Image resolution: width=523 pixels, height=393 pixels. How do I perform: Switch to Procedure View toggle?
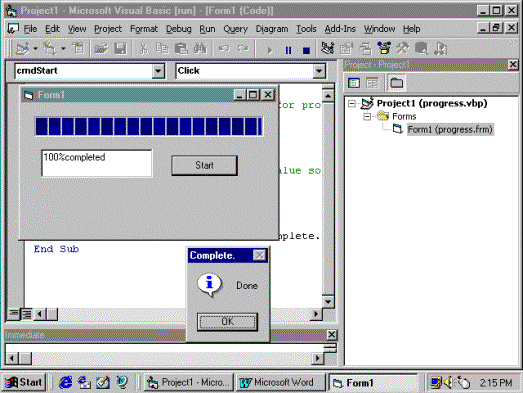click(14, 314)
